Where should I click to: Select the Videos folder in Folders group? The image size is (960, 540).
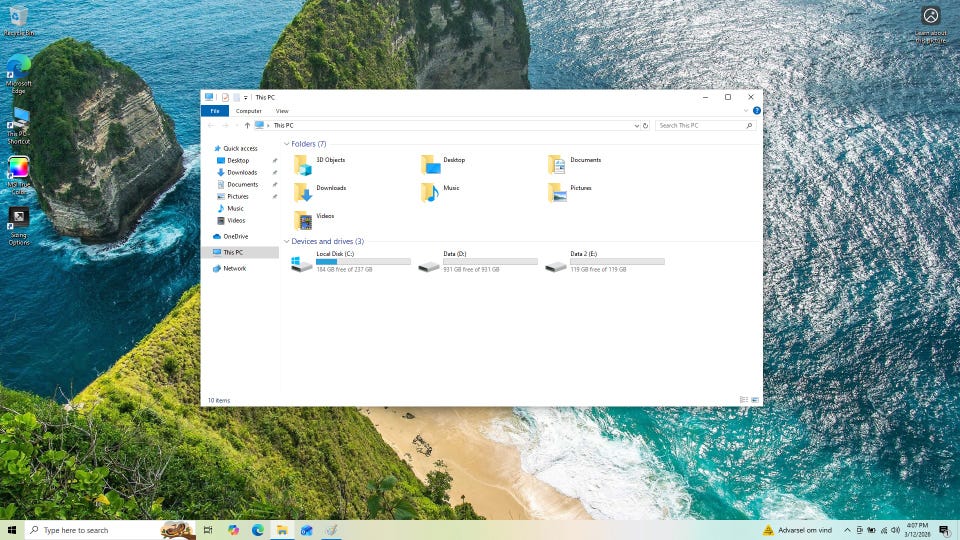314,220
